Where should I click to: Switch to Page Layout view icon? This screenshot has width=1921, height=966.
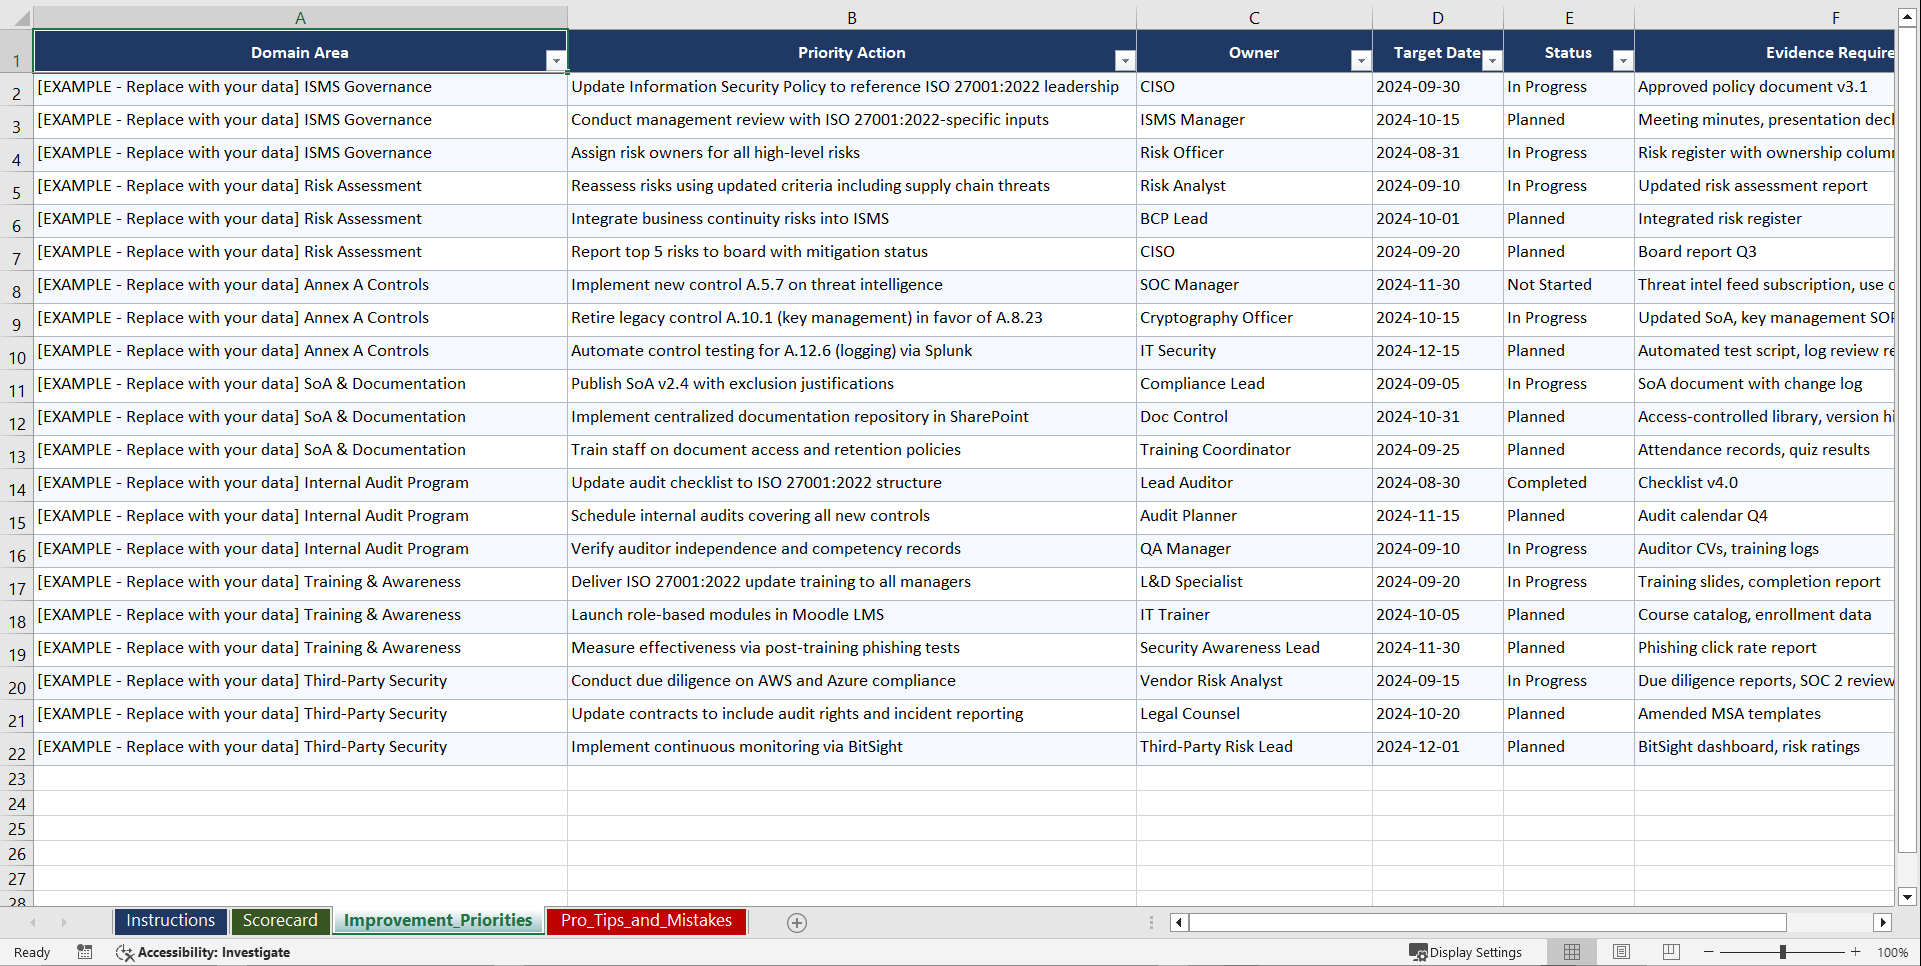(1621, 952)
